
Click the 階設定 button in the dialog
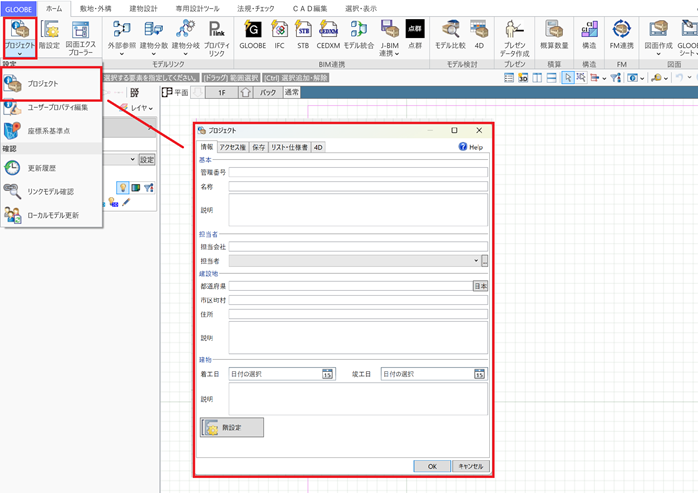(x=232, y=427)
